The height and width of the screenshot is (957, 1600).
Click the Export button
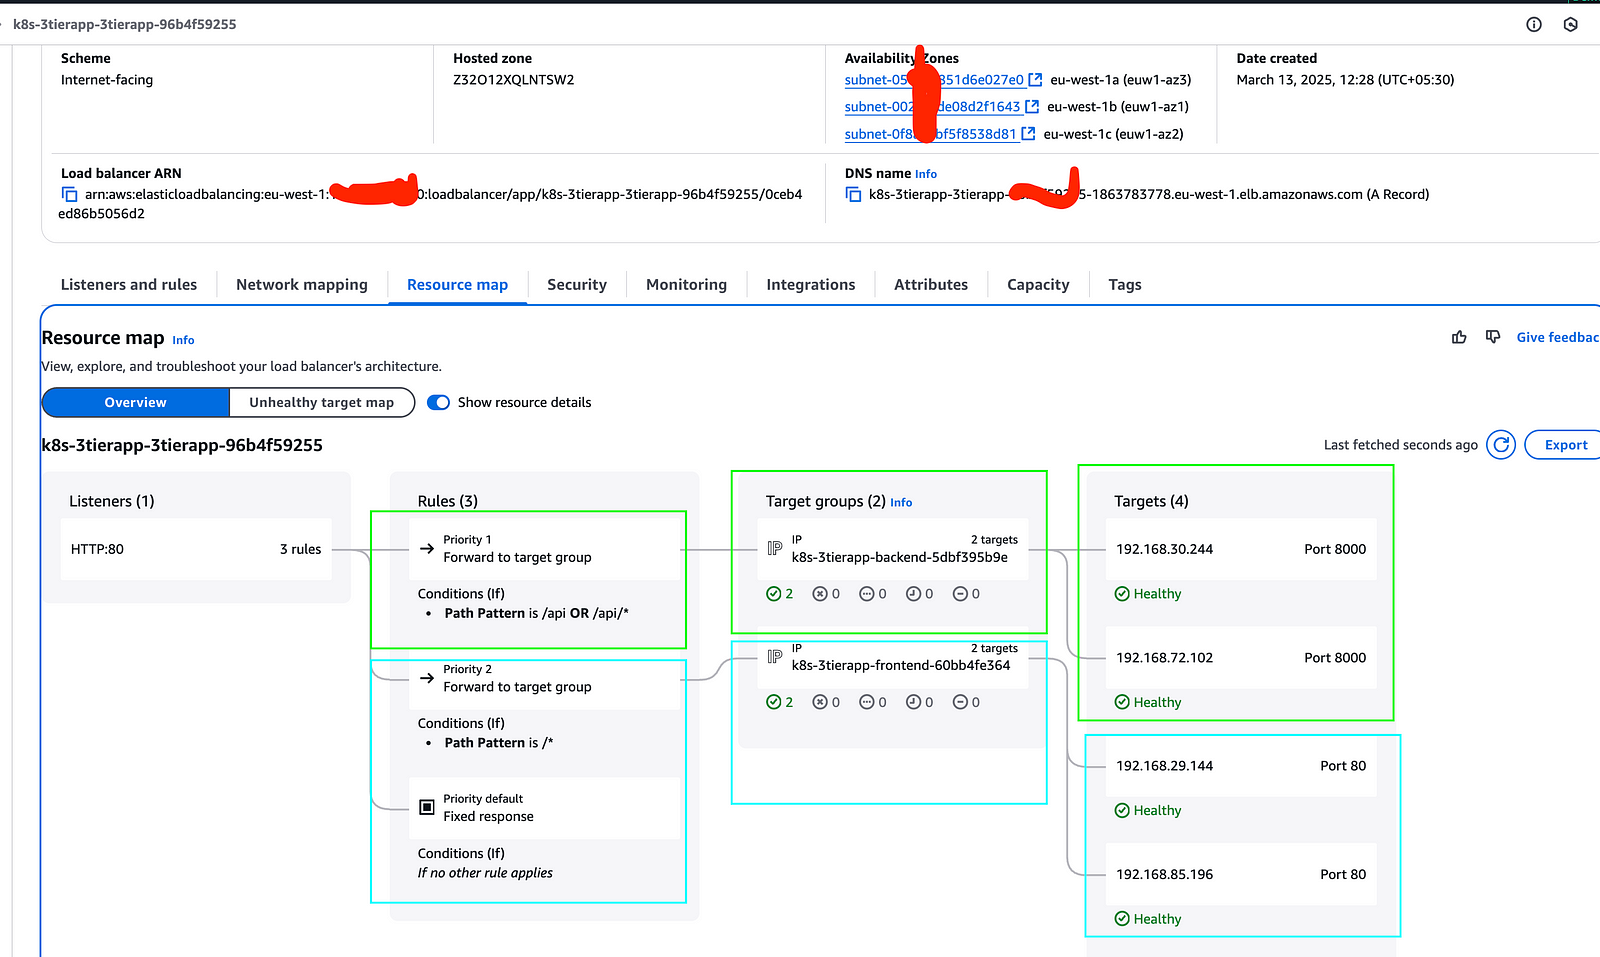1565,445
